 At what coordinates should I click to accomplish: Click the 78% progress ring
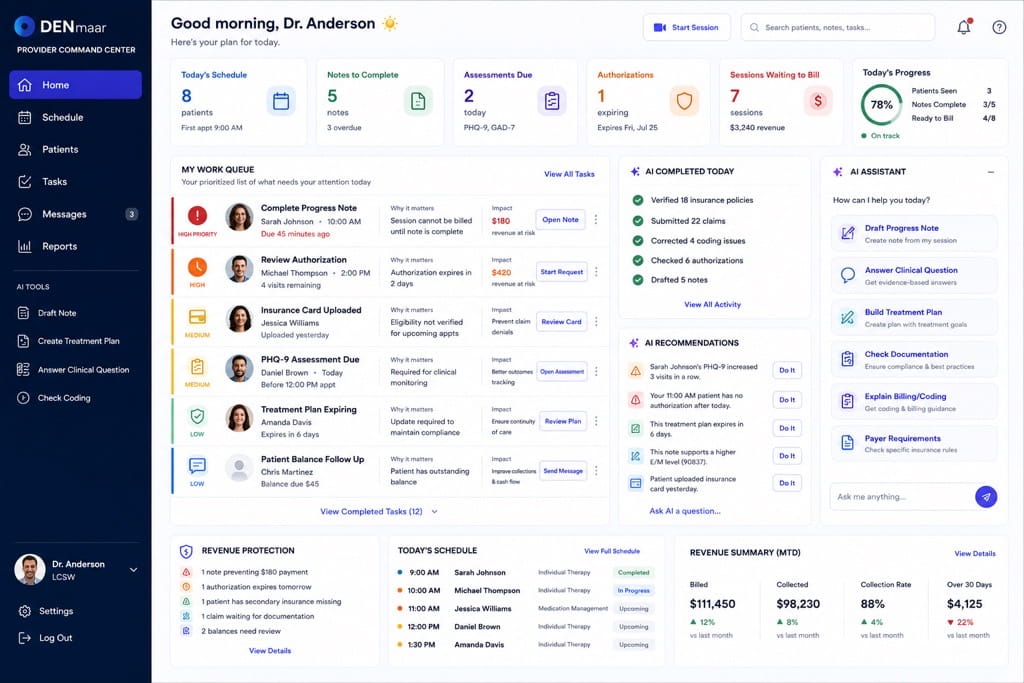tap(881, 104)
